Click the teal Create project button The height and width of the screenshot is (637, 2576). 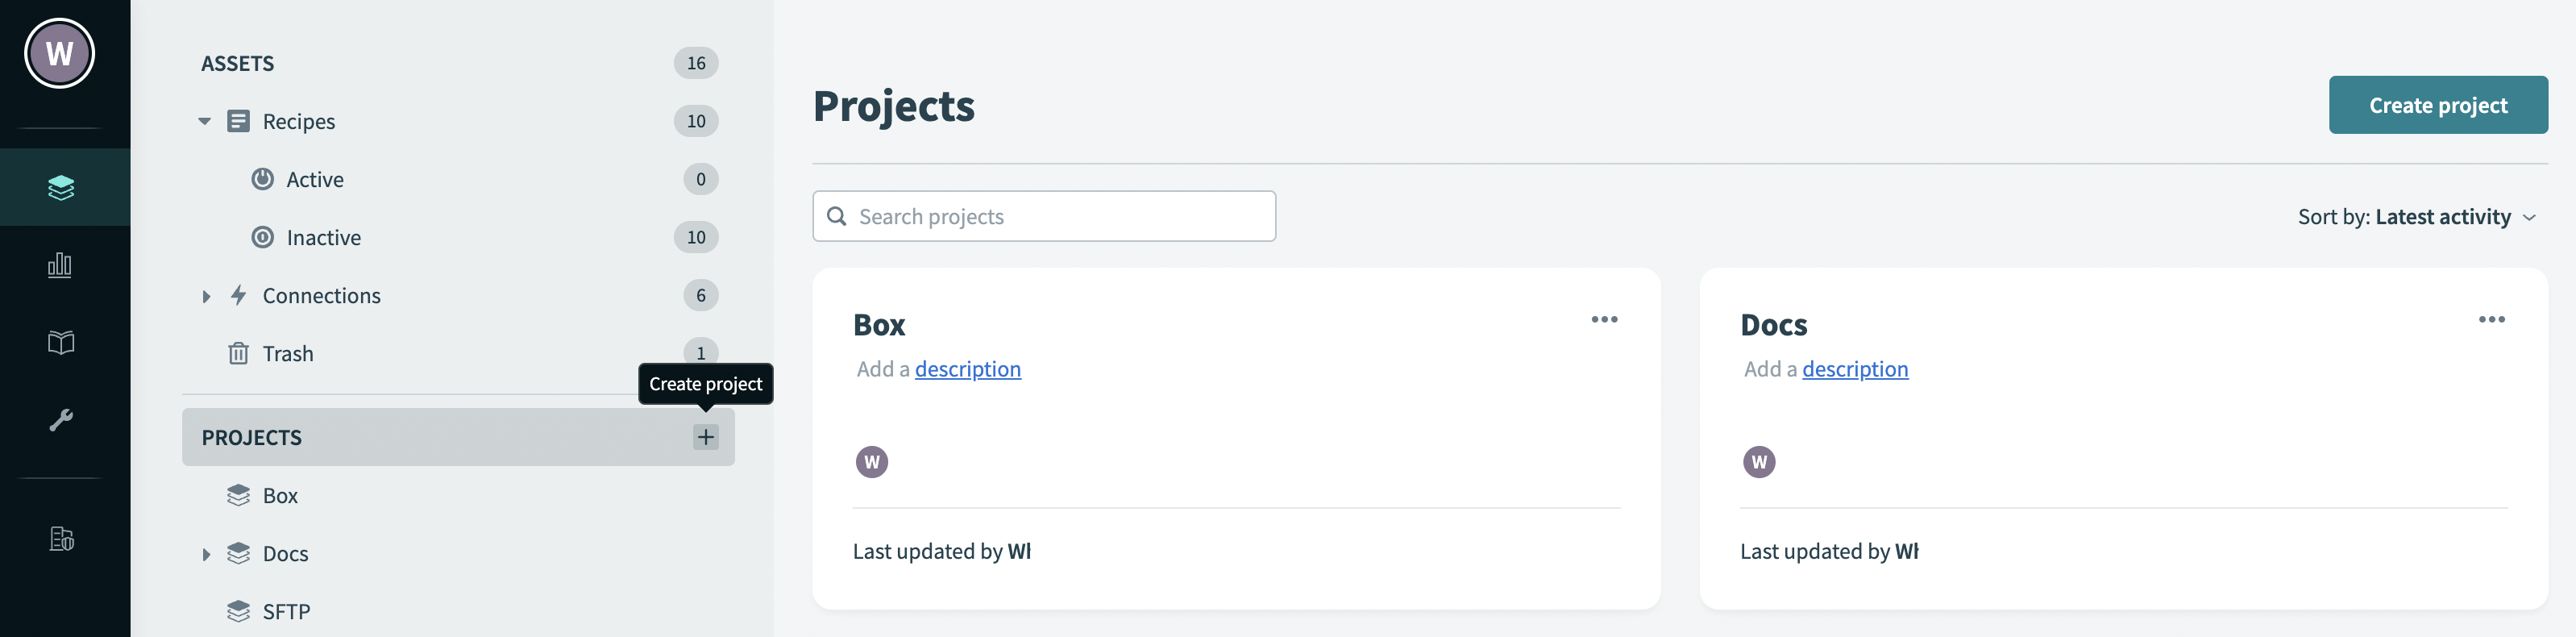(2437, 105)
